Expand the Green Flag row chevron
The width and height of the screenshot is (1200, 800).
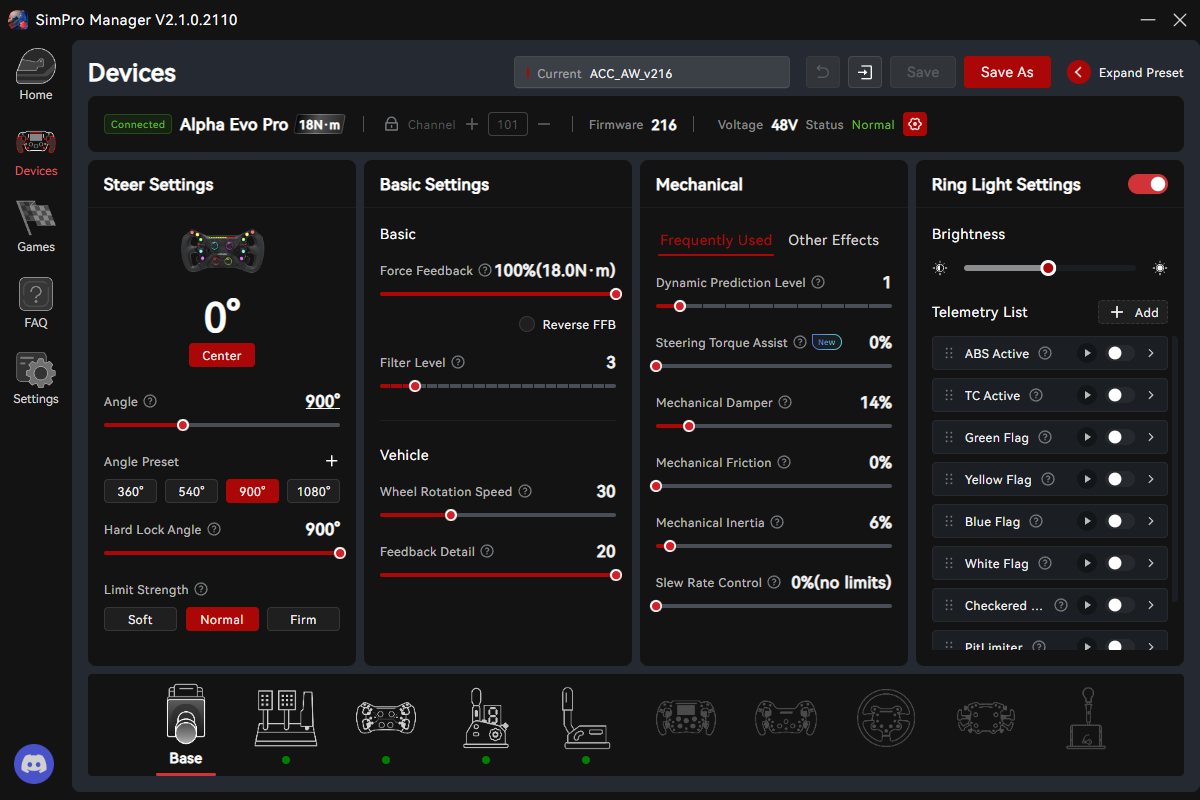[1151, 437]
